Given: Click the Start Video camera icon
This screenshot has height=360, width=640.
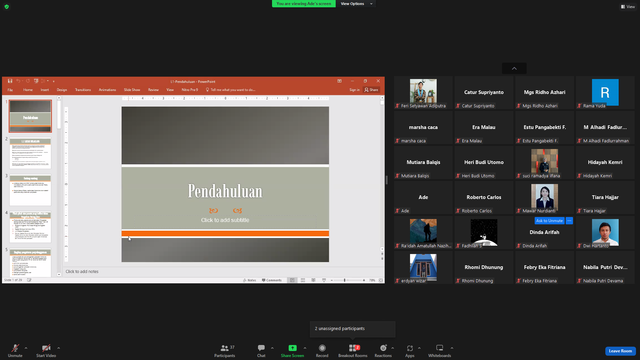Looking at the screenshot, I should 46,348.
